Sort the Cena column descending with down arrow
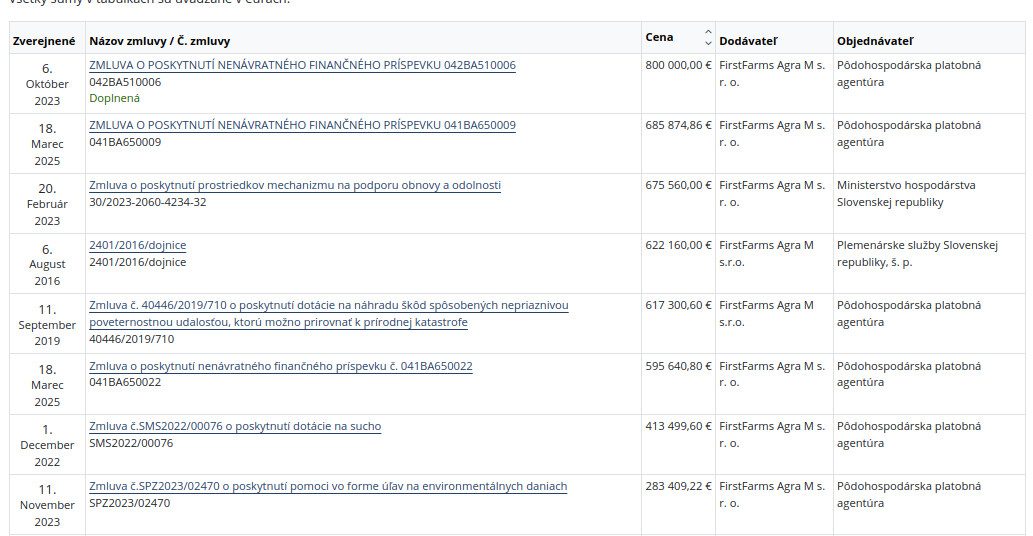 pyautogui.click(x=708, y=43)
